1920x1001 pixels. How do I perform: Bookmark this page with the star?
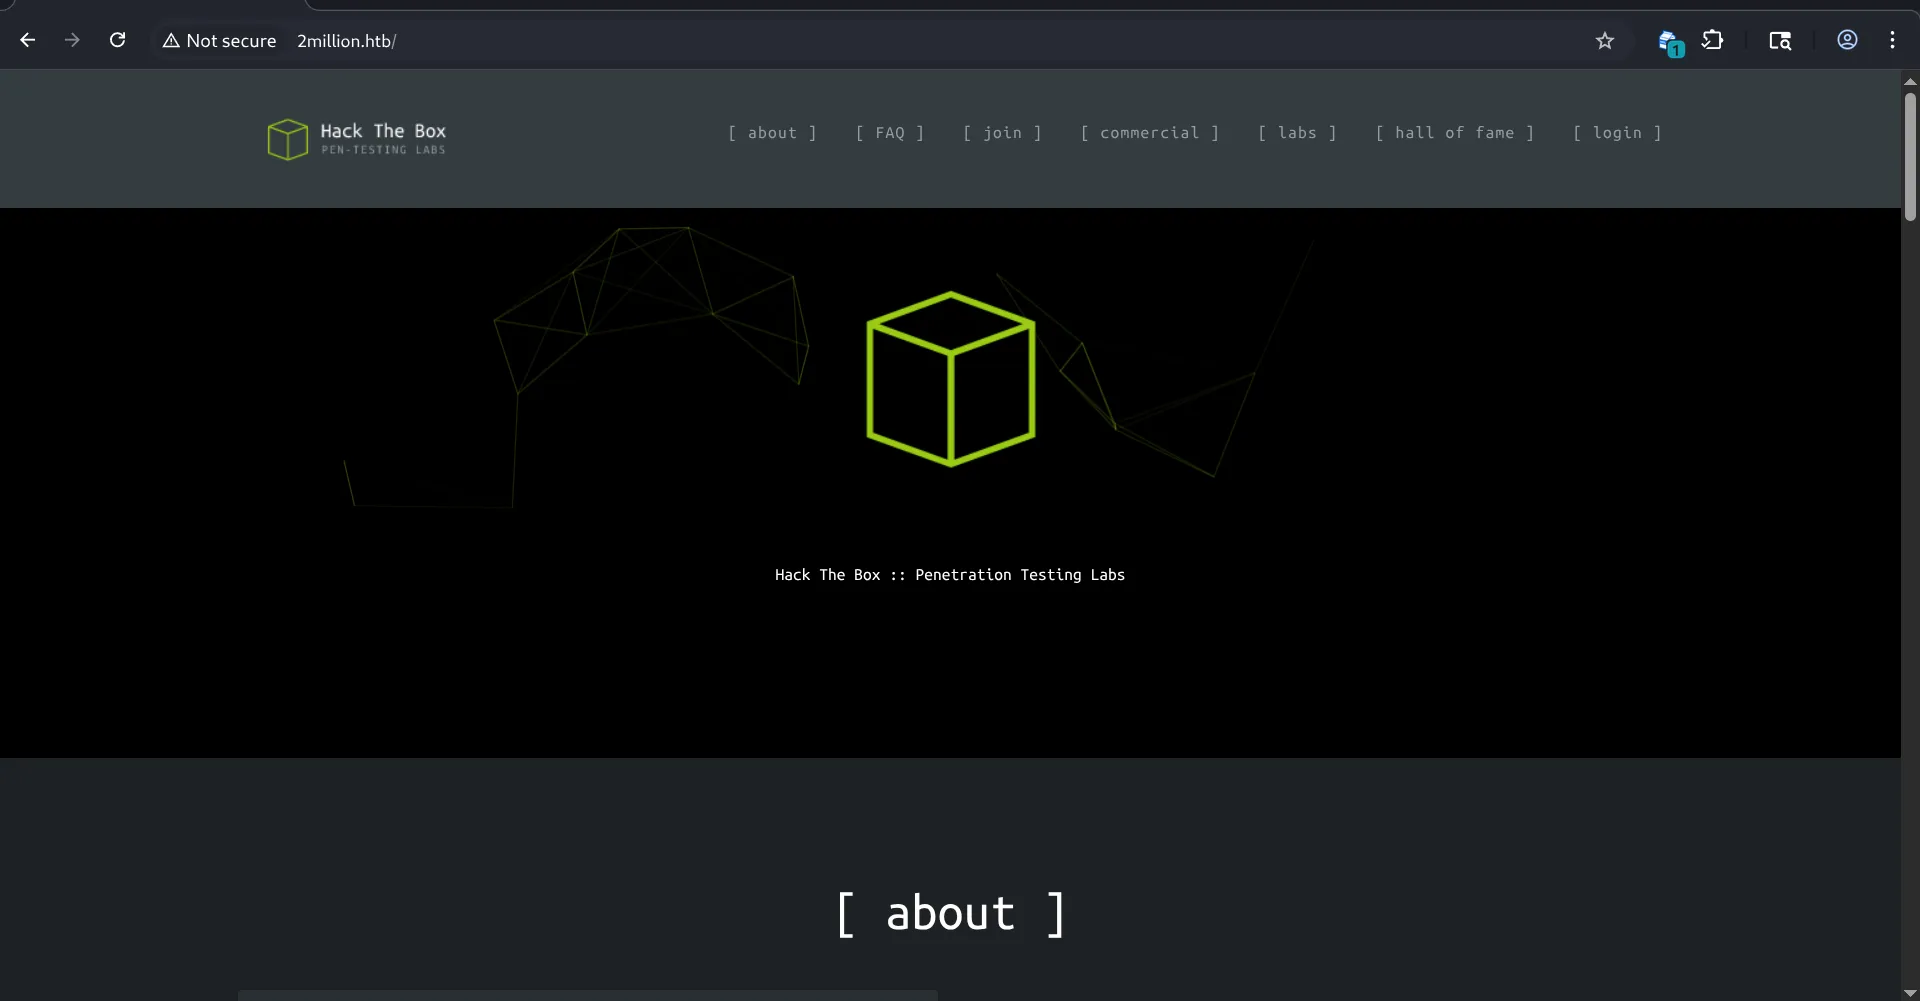pyautogui.click(x=1605, y=41)
